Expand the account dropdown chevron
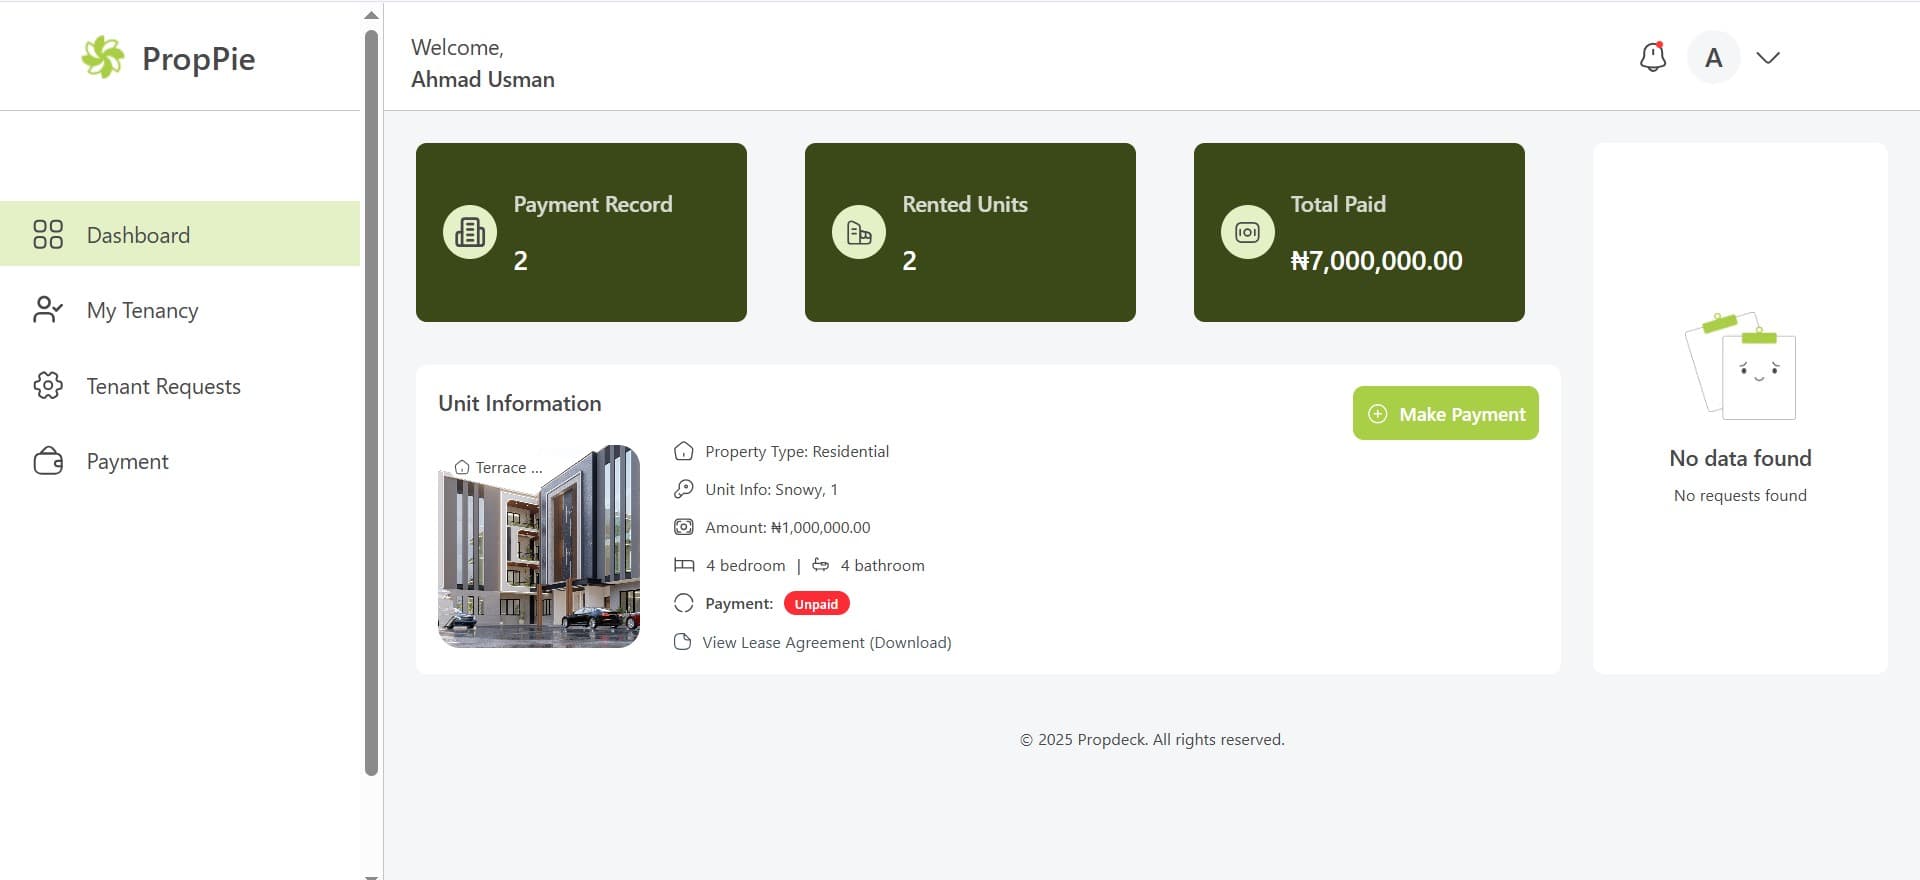The width and height of the screenshot is (1920, 880). (1768, 57)
